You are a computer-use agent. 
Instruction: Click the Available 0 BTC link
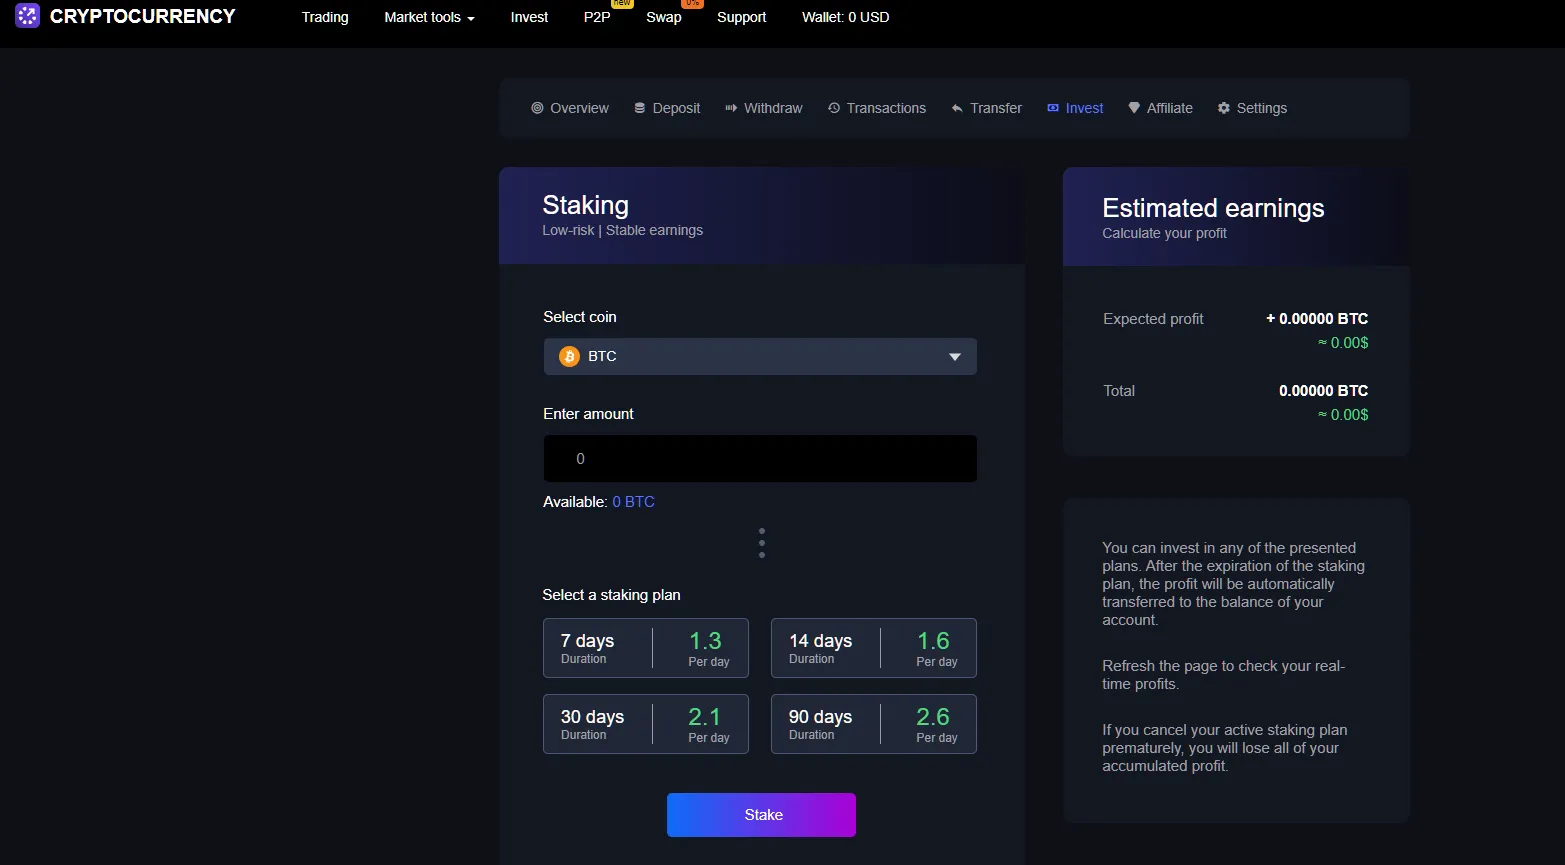(x=634, y=502)
